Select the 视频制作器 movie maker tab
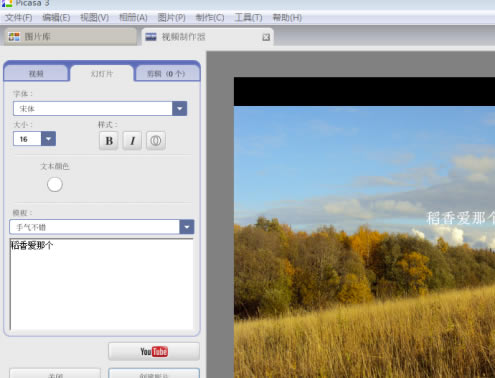 click(x=207, y=37)
